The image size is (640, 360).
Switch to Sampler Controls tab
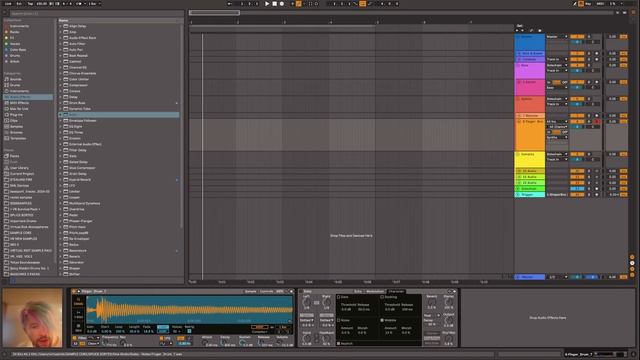(x=267, y=291)
